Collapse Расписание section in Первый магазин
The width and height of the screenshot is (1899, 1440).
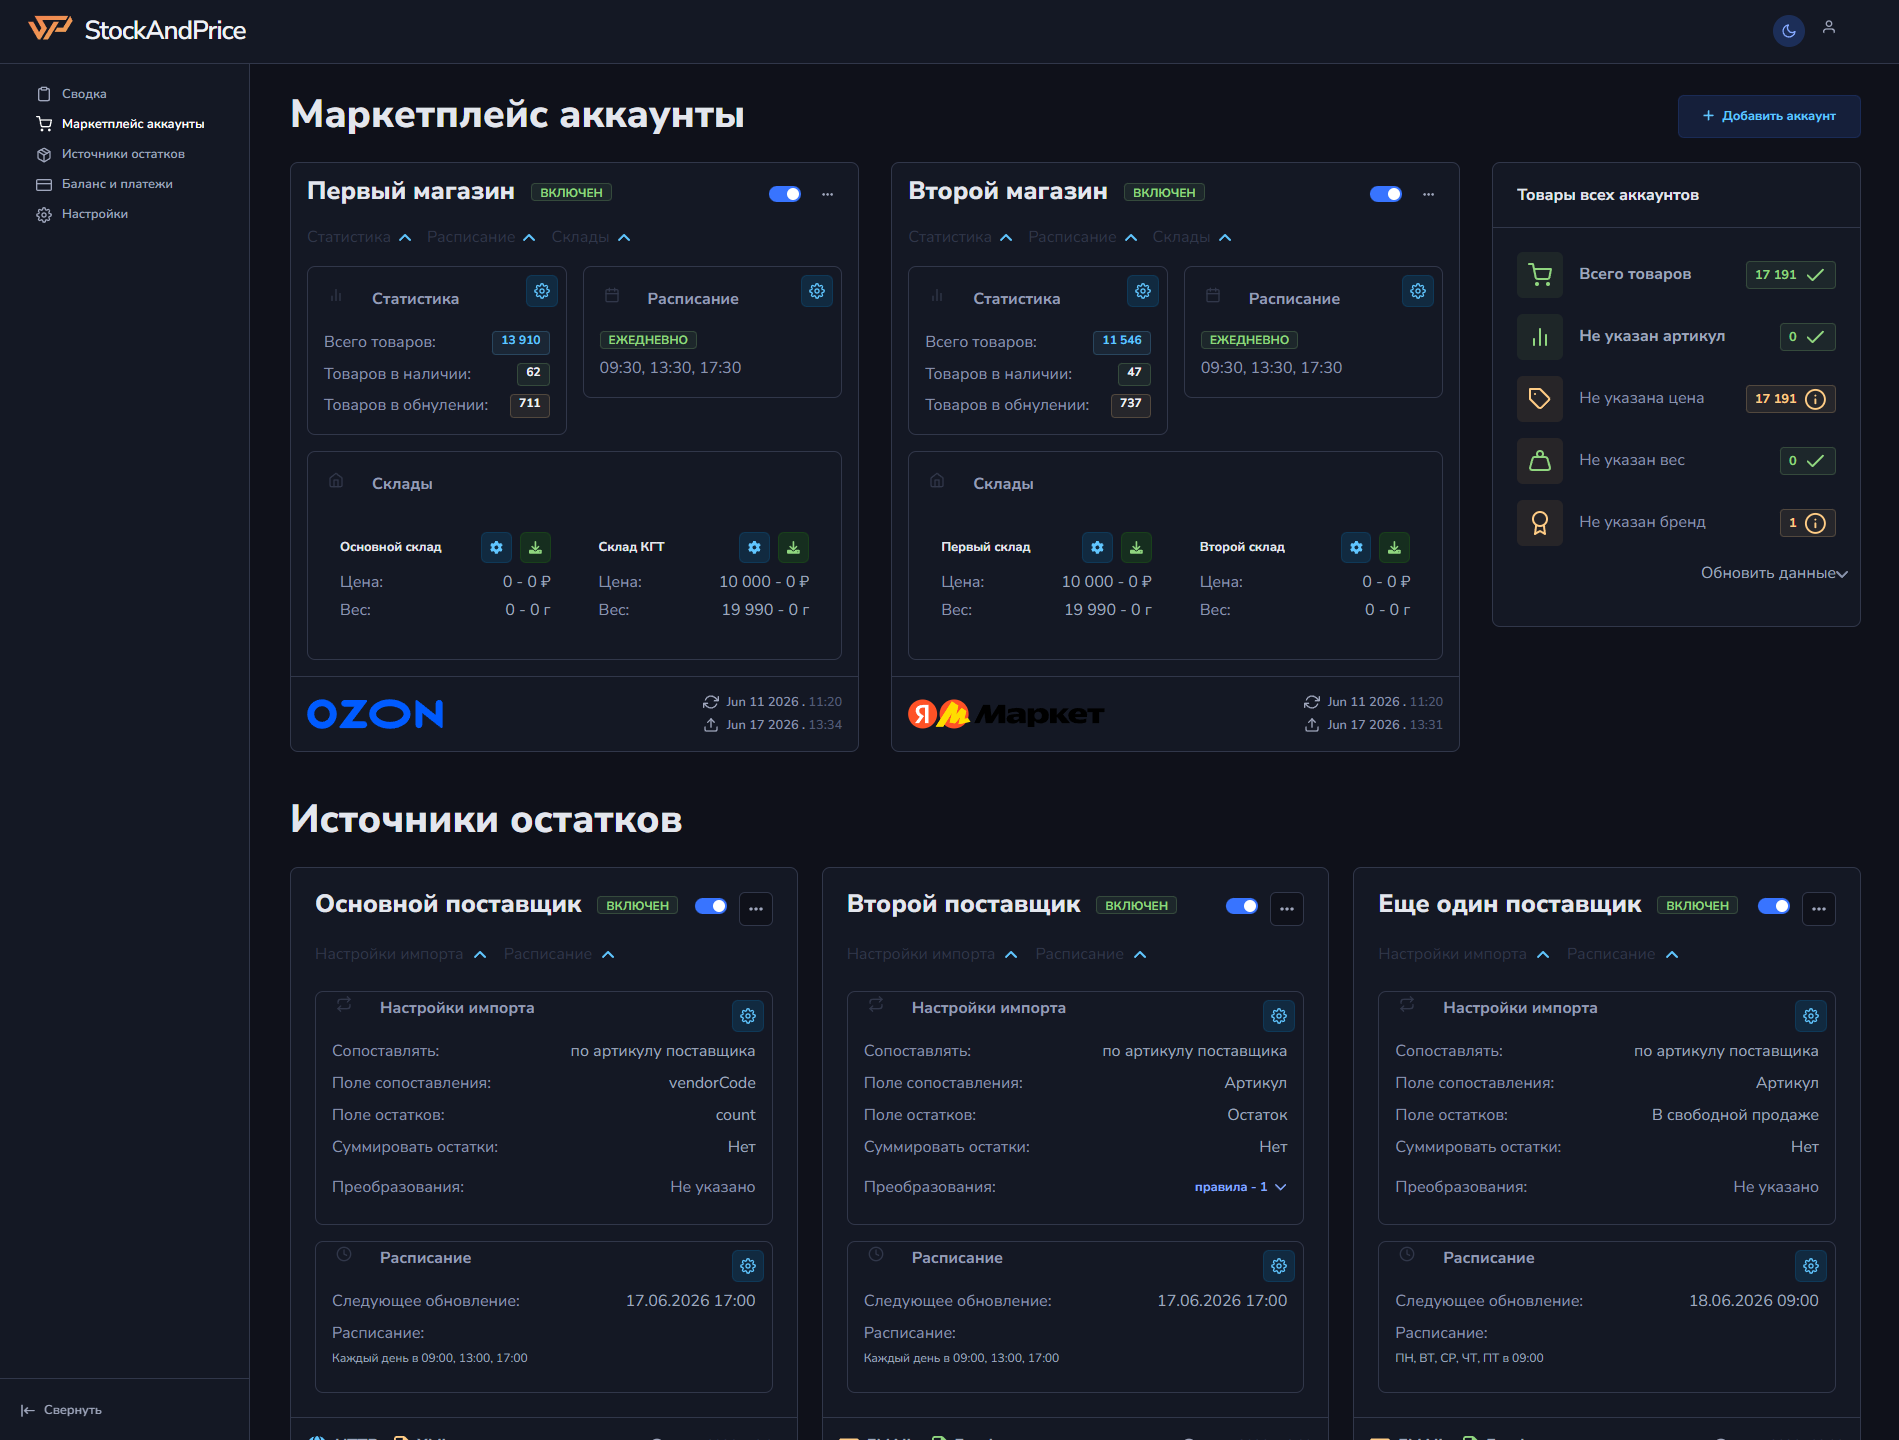[x=481, y=237]
